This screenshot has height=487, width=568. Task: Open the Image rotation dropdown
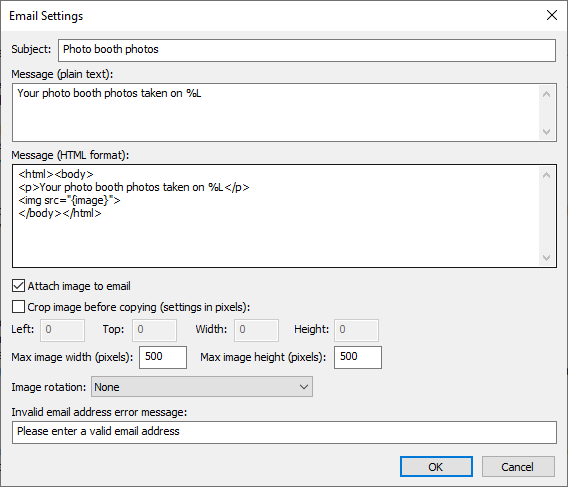202,387
